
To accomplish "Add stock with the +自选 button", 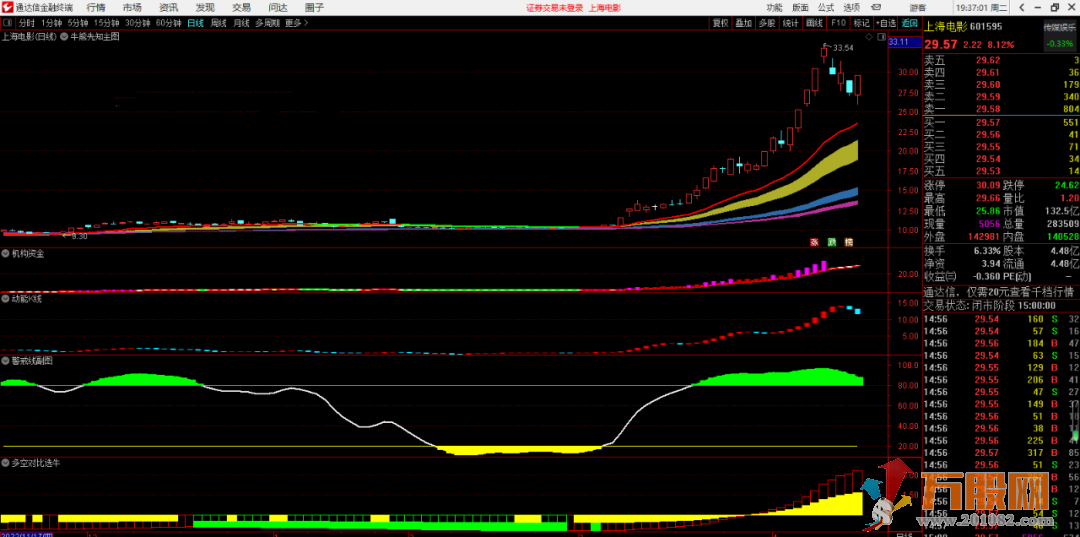I will click(x=886, y=23).
